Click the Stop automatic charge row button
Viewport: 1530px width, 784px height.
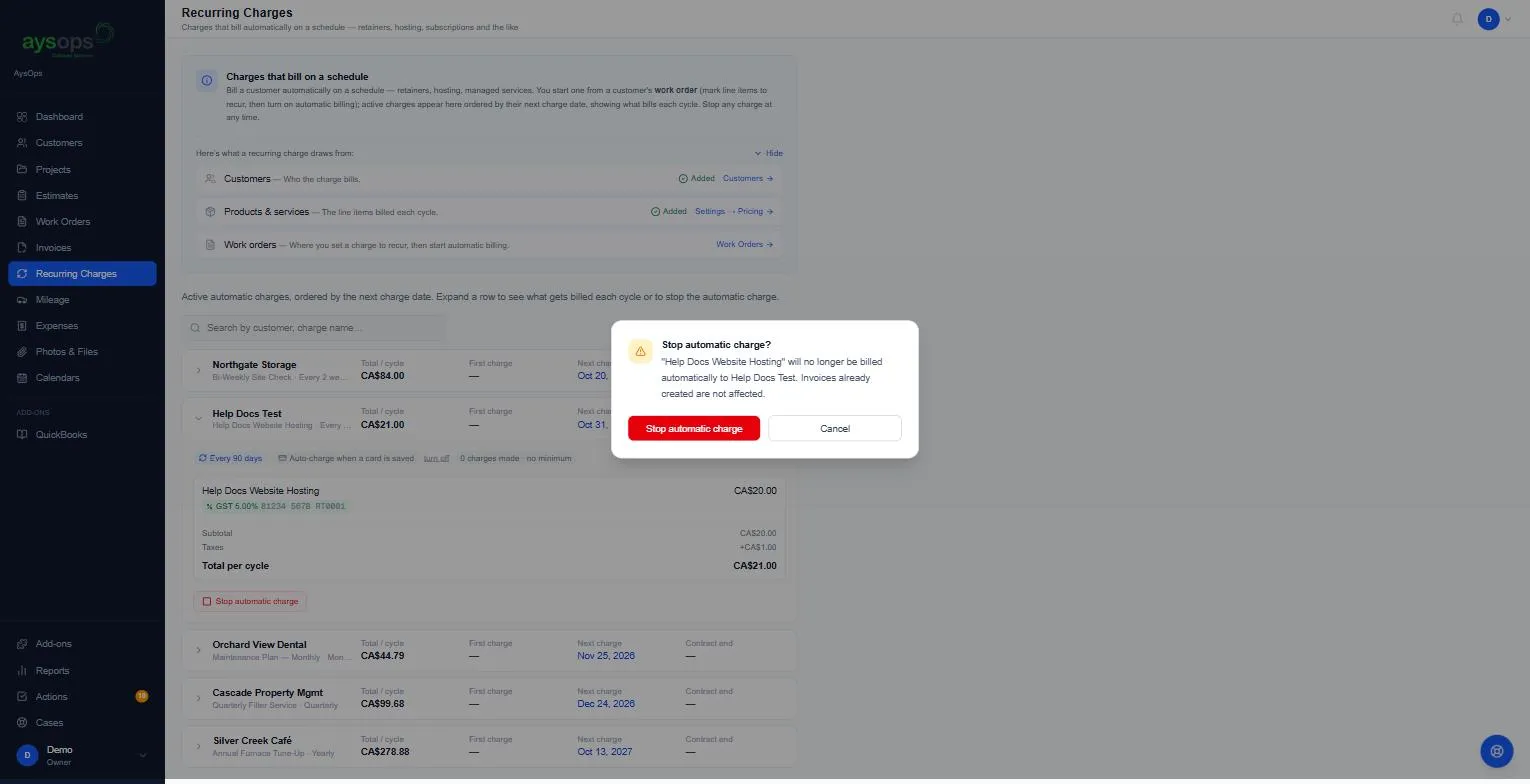[x=250, y=601]
